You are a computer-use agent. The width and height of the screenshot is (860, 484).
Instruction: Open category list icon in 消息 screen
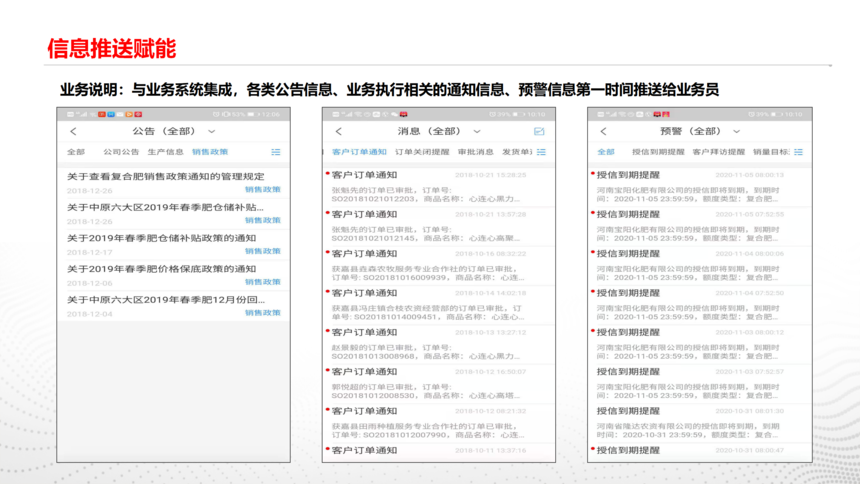(541, 152)
